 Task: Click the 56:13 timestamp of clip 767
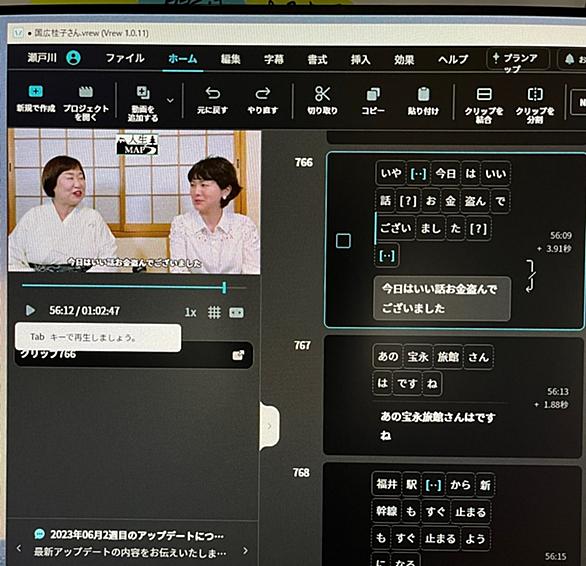click(558, 391)
